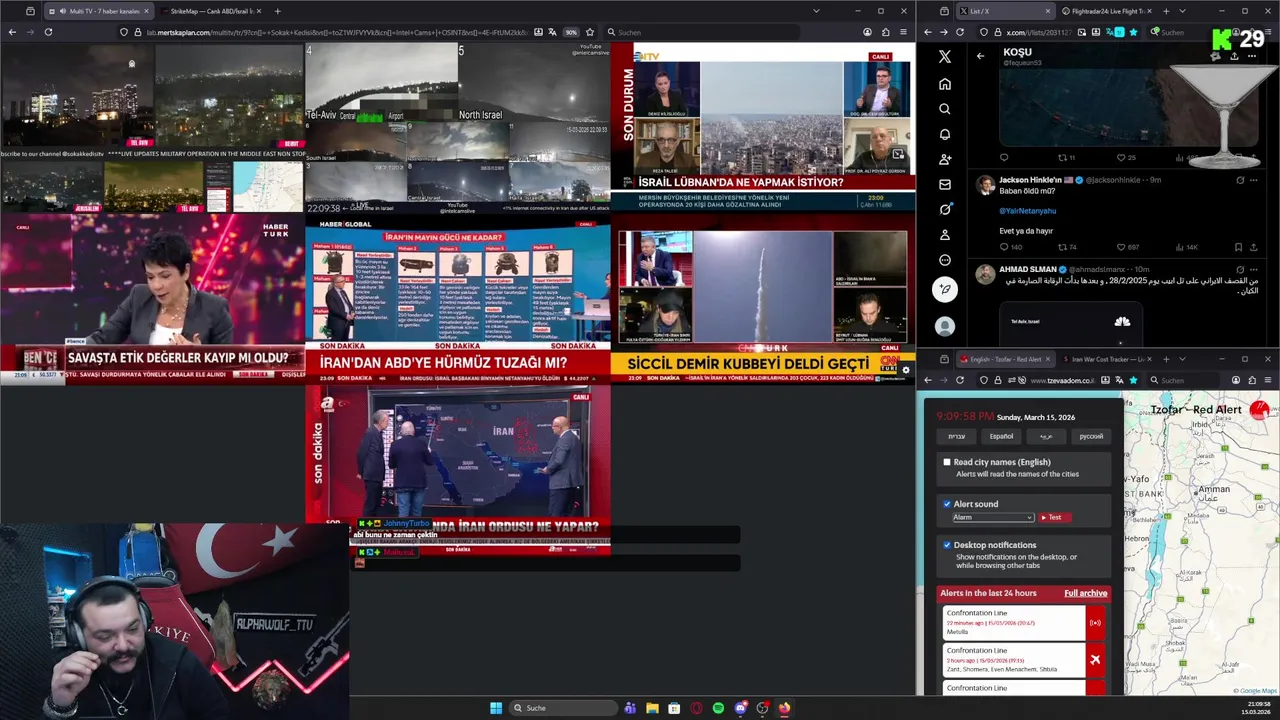Screen dimensions: 1280x720
Task: Select the NTV İsrail Lübnan stream tile
Action: pyautogui.click(x=763, y=126)
